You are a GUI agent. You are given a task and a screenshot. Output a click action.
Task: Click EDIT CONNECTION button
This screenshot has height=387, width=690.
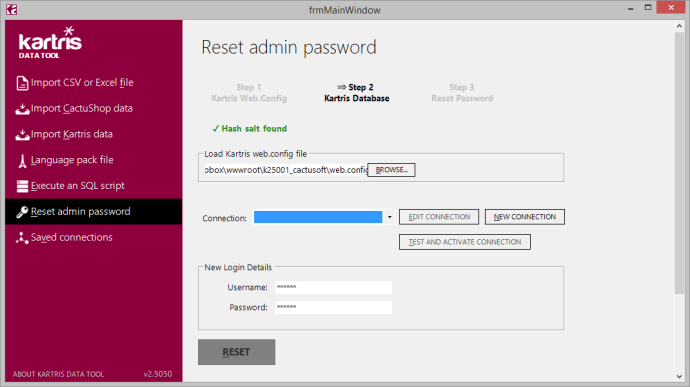[439, 217]
